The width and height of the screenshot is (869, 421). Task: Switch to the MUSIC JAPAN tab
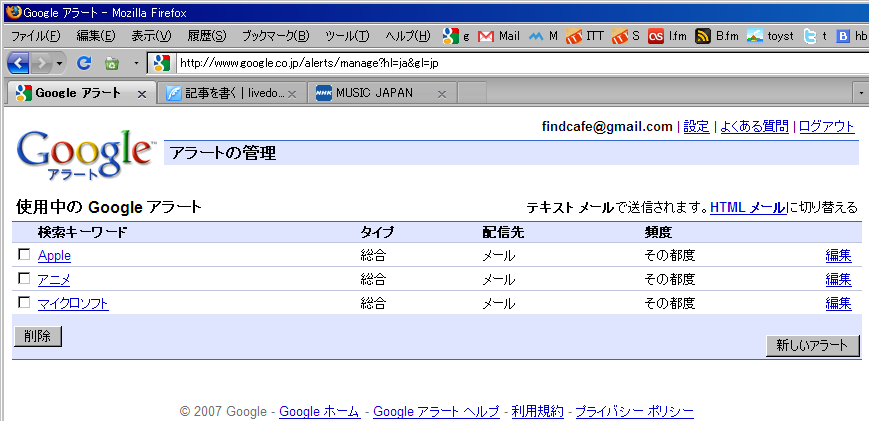[382, 94]
